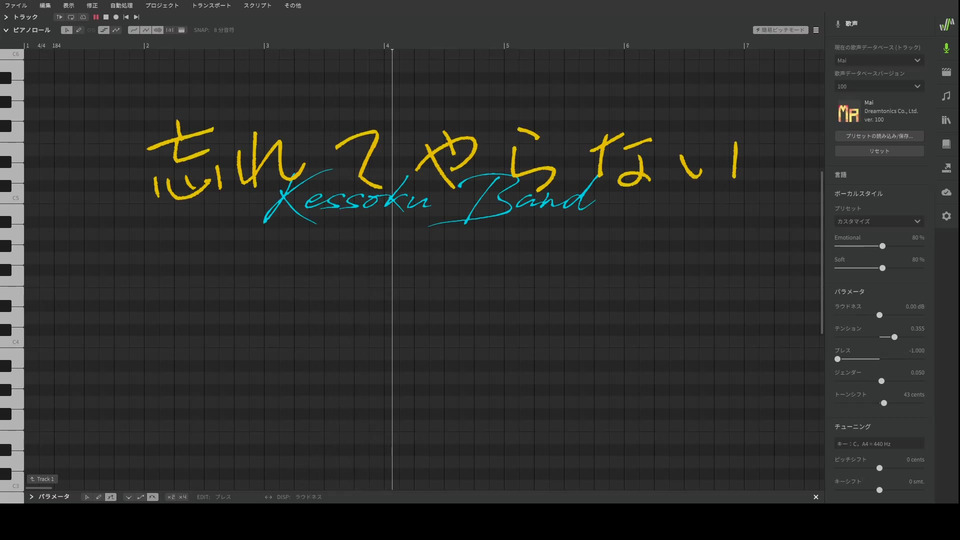
Task: Select pointer tool in parameter panel
Action: click(87, 497)
